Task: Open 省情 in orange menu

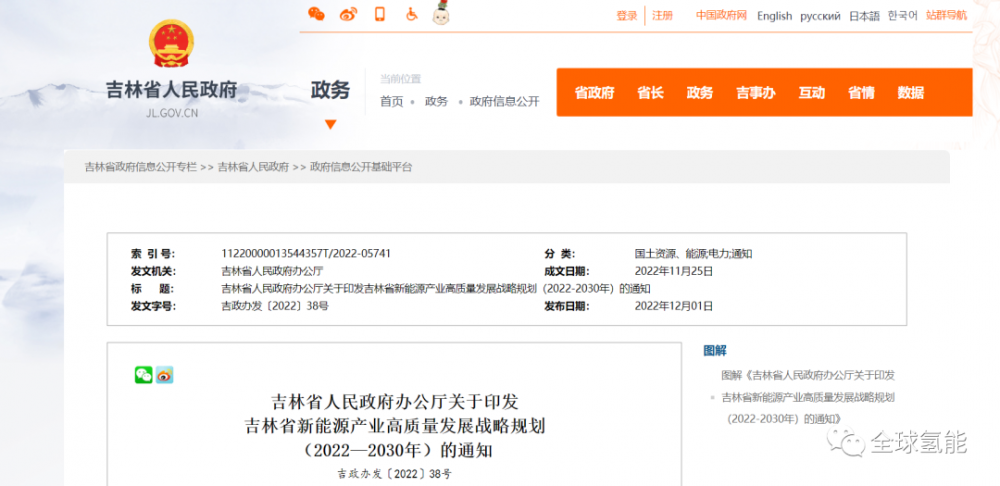Action: (x=861, y=93)
